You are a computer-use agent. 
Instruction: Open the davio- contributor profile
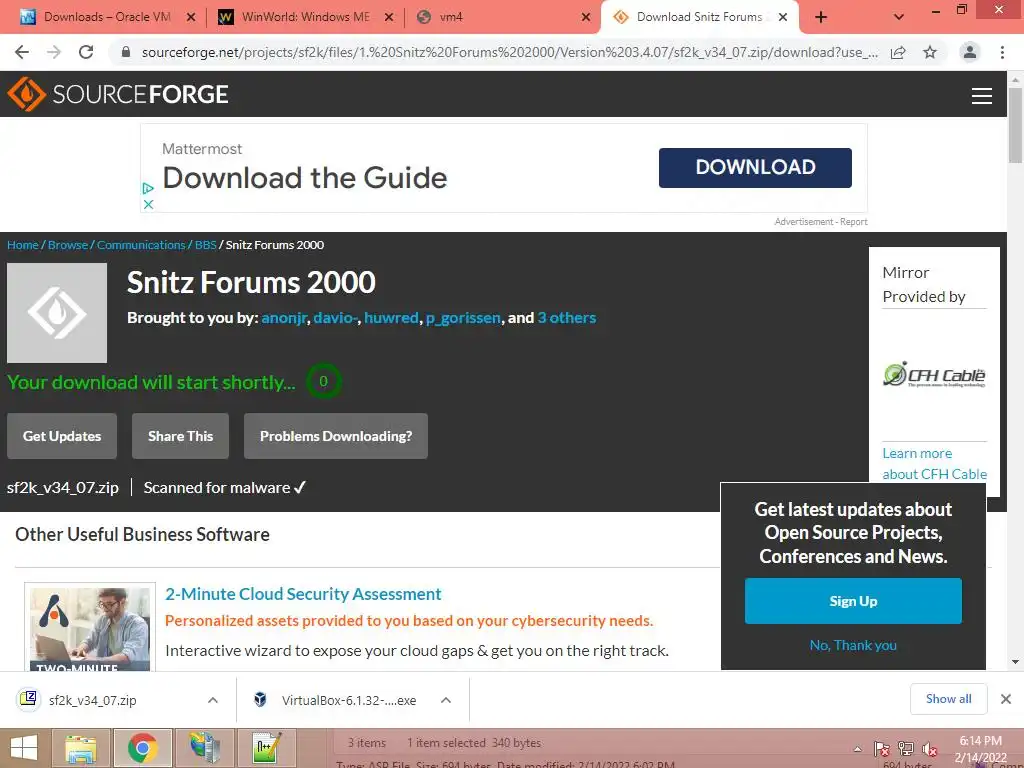pyautogui.click(x=335, y=318)
